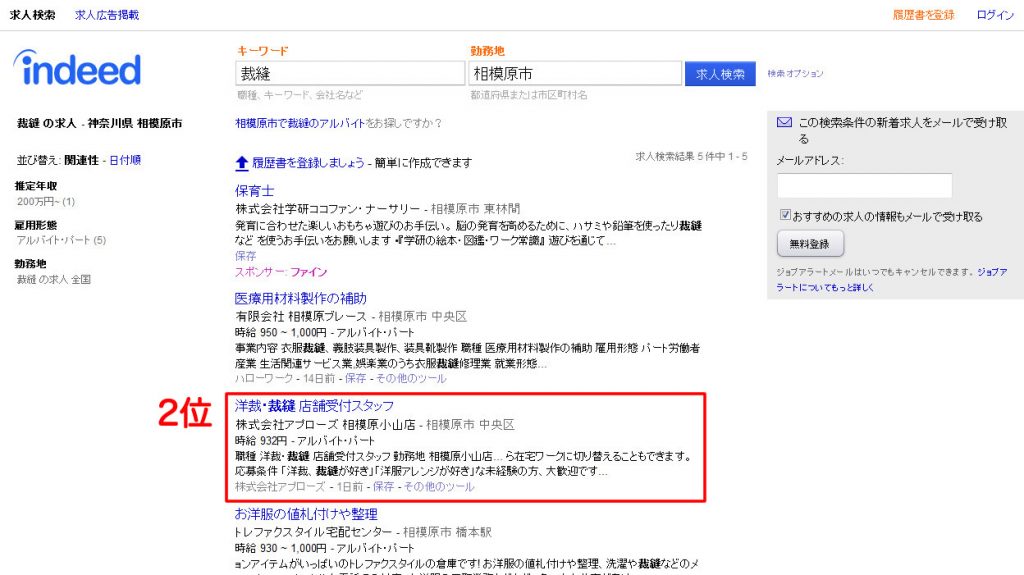Focus the 勤務地 input containing 相模原市
The height and width of the screenshot is (575, 1024).
(x=575, y=73)
